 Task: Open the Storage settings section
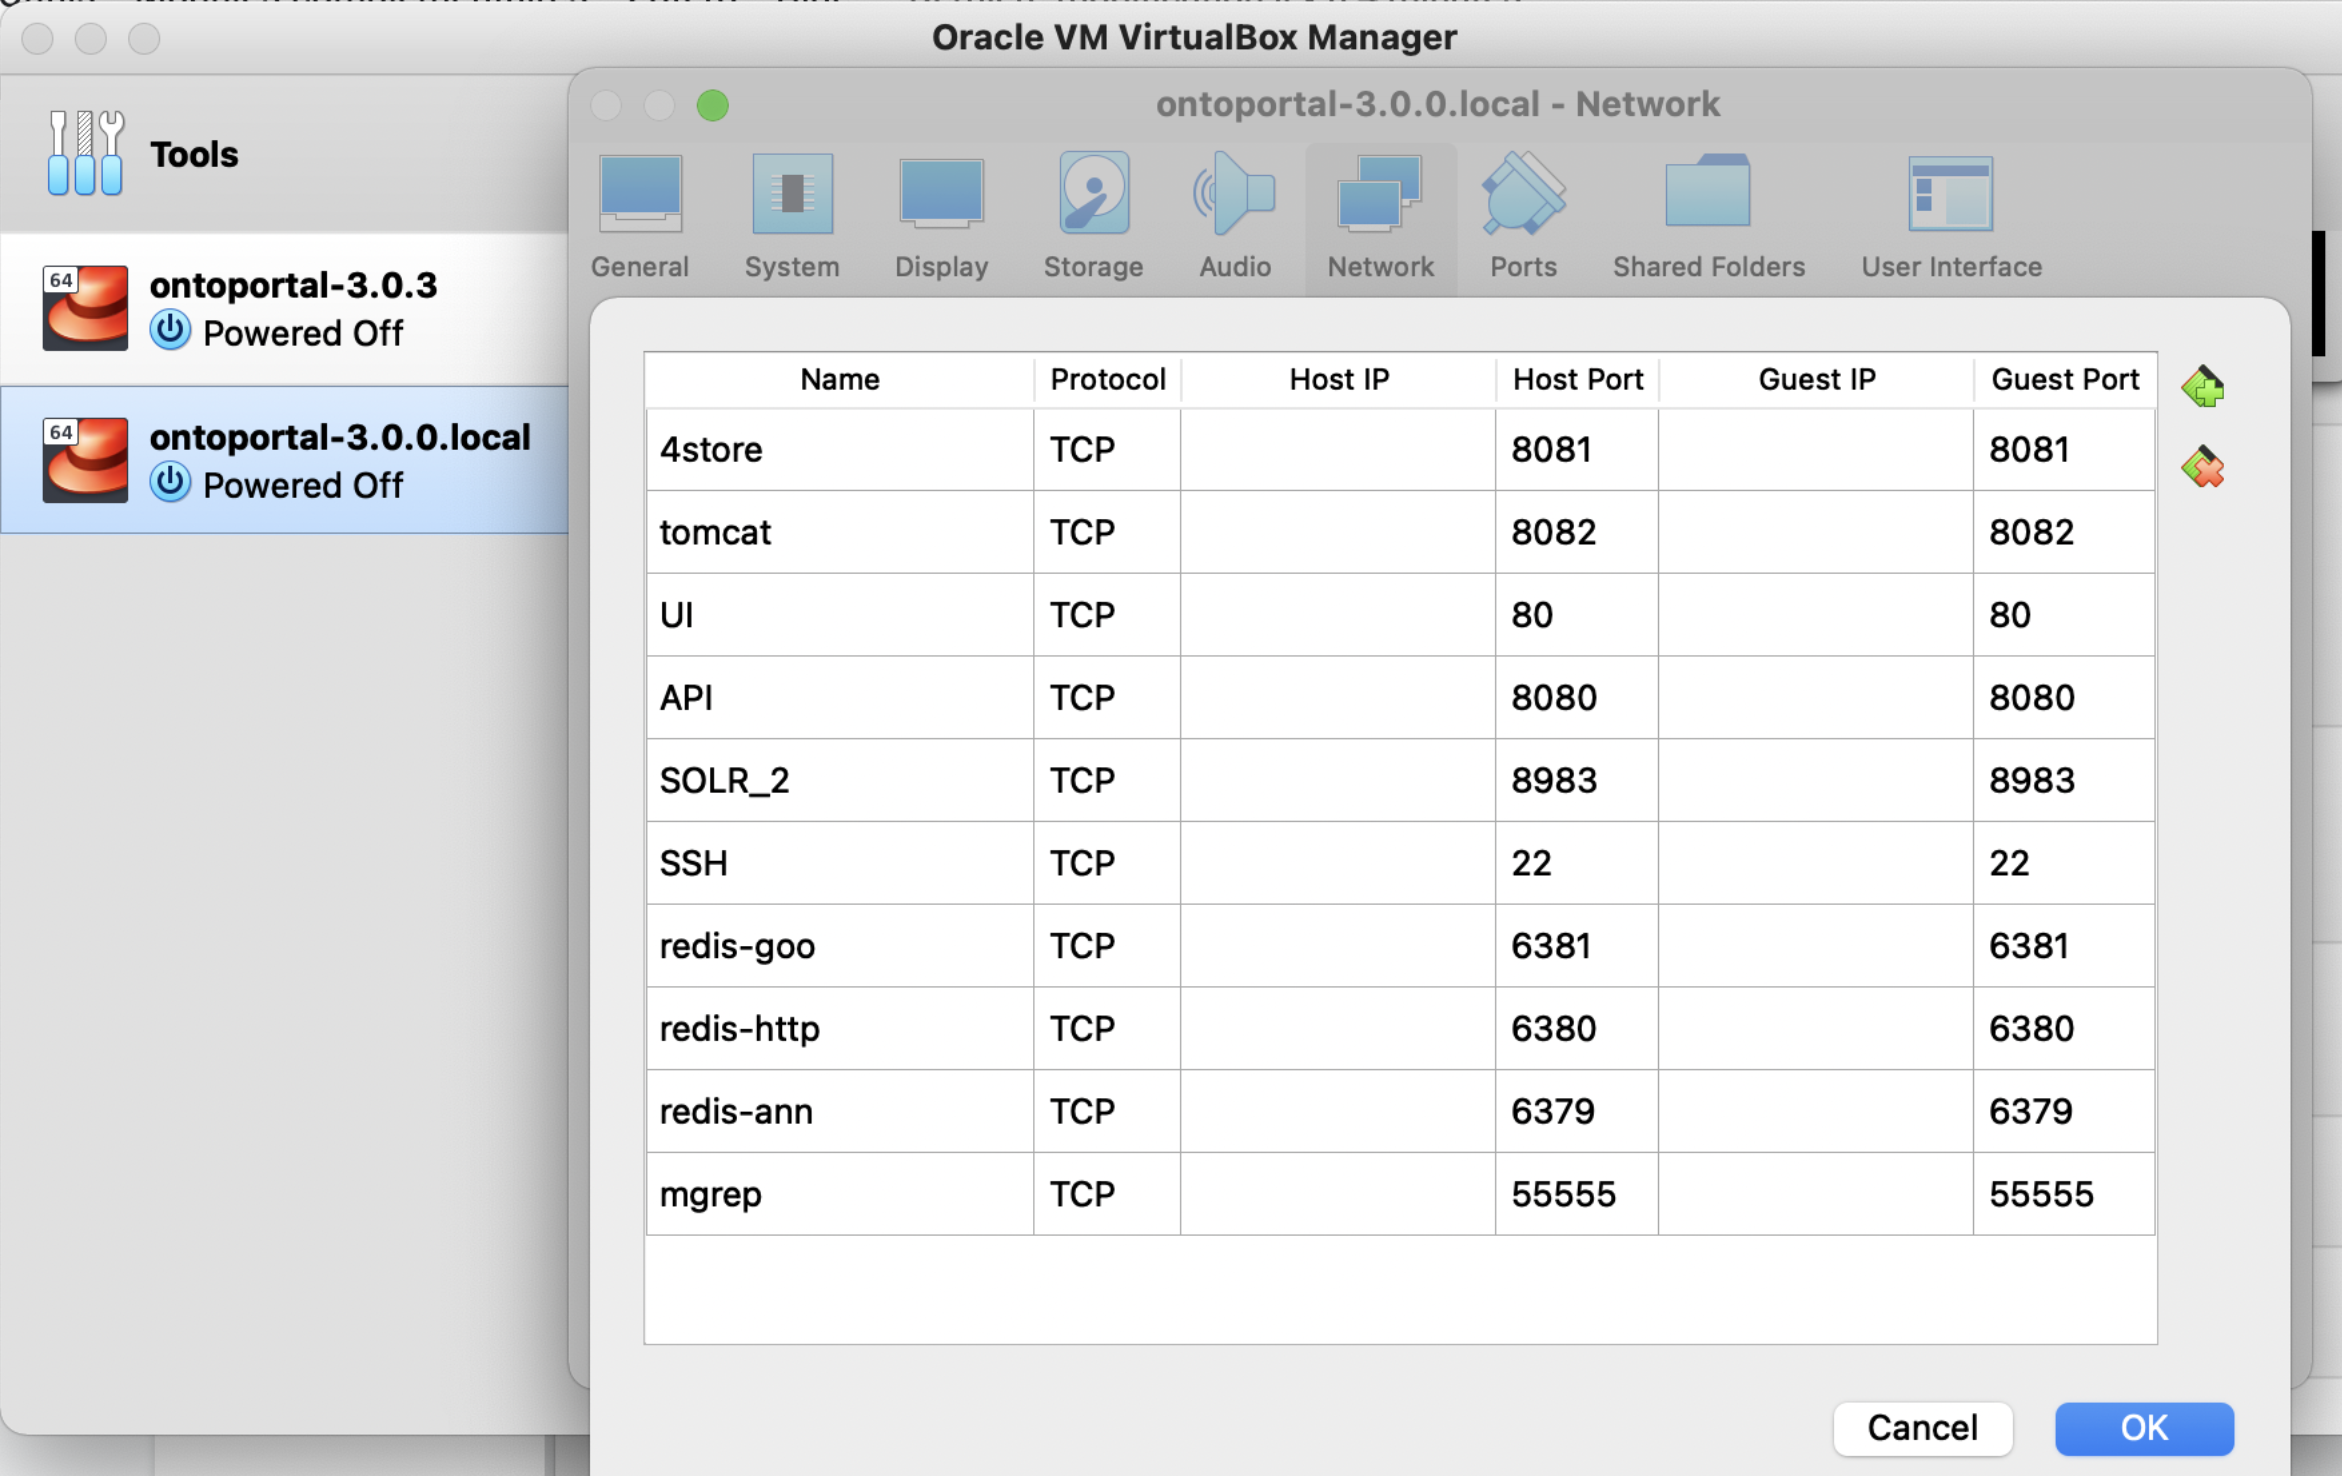pos(1093,218)
